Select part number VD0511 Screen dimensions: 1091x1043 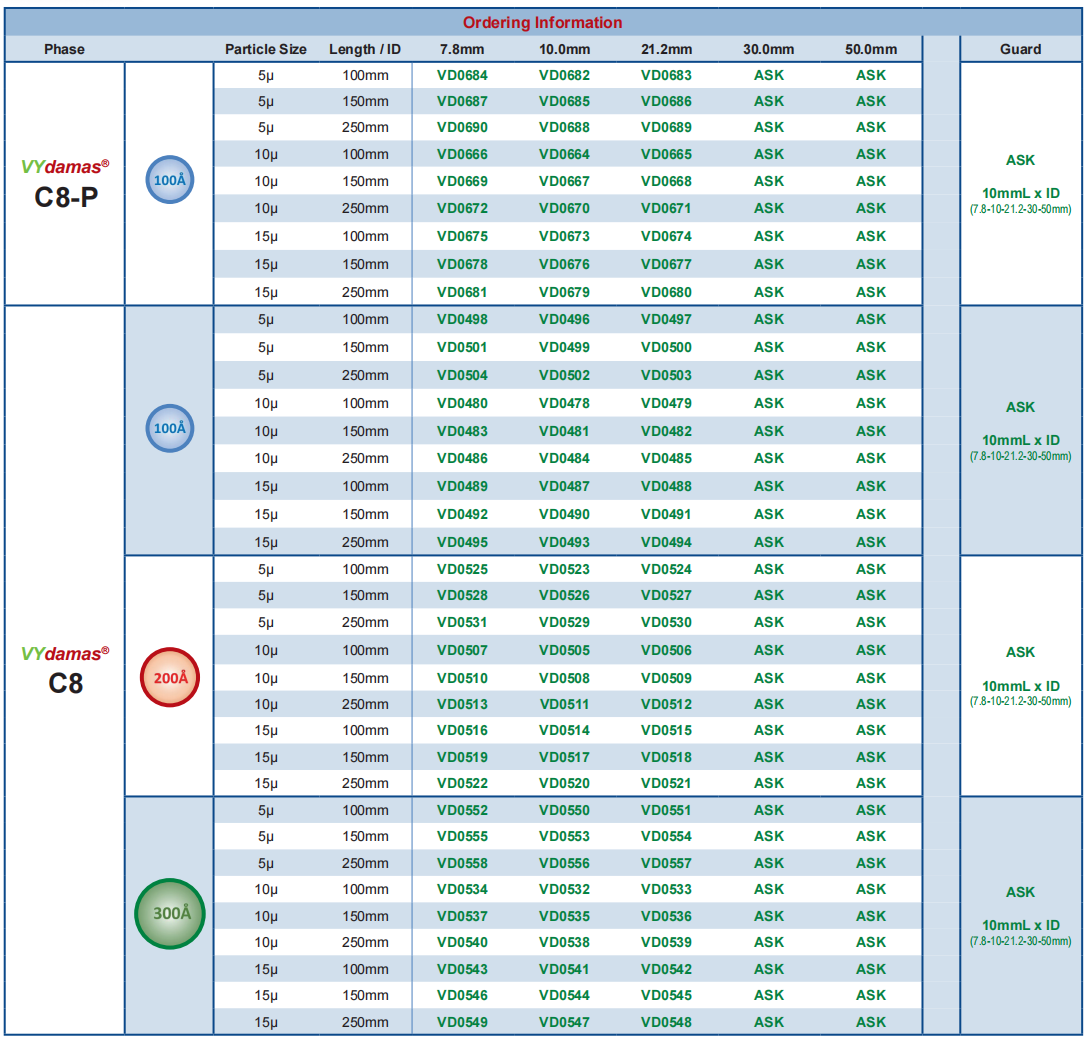pyautogui.click(x=564, y=704)
